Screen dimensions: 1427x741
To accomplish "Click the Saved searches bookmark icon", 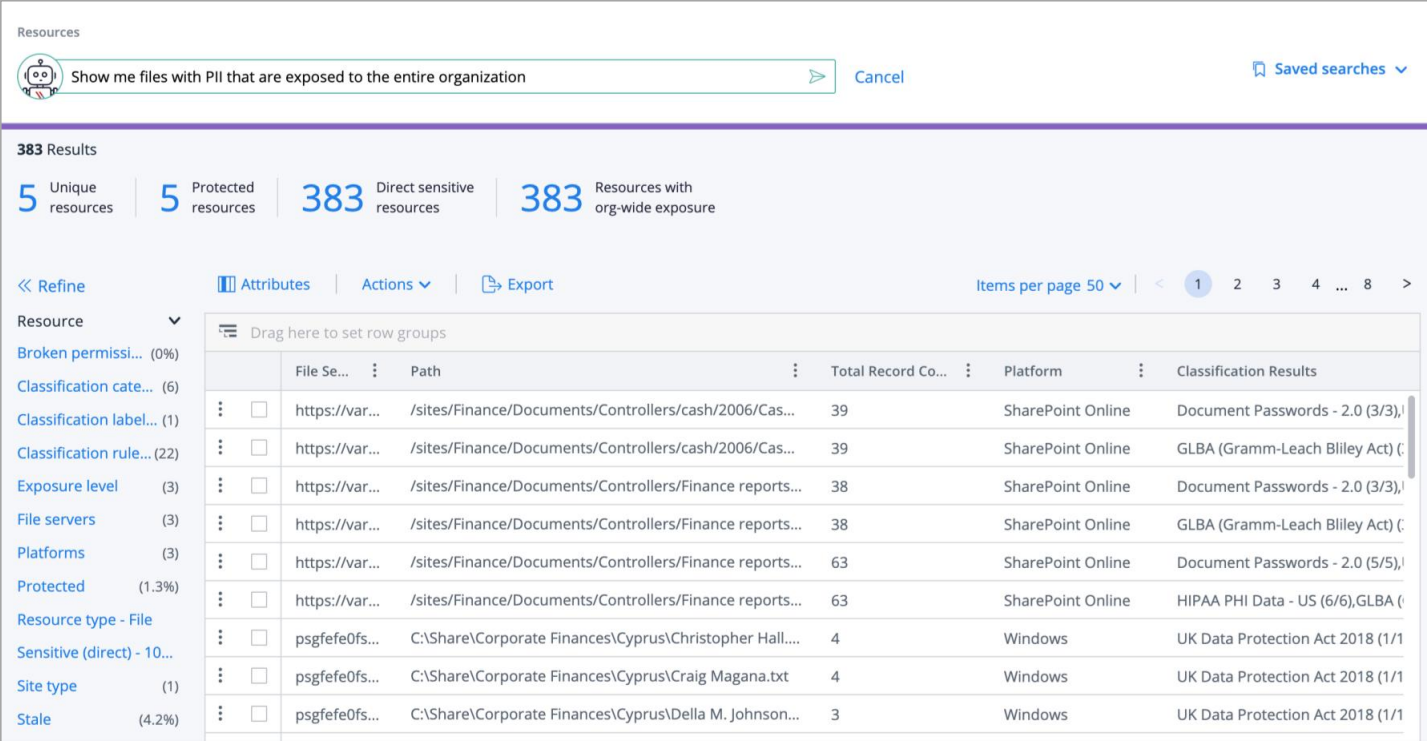I will coord(1259,69).
